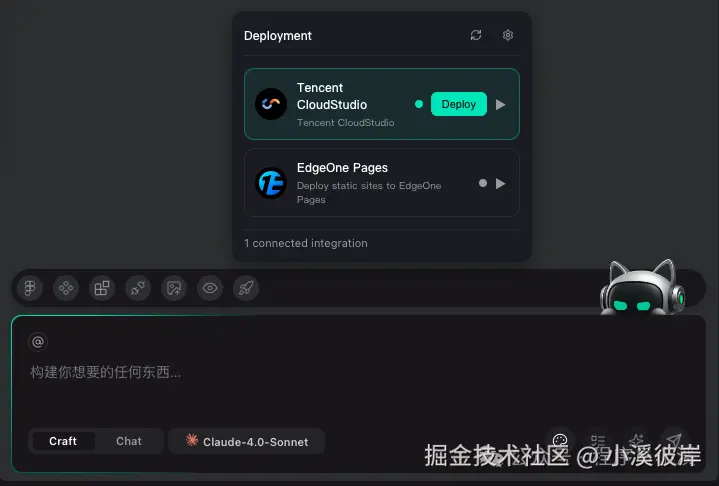This screenshot has width=719, height=486.
Task: Click the refresh icon in Deployment panel
Action: [x=476, y=35]
